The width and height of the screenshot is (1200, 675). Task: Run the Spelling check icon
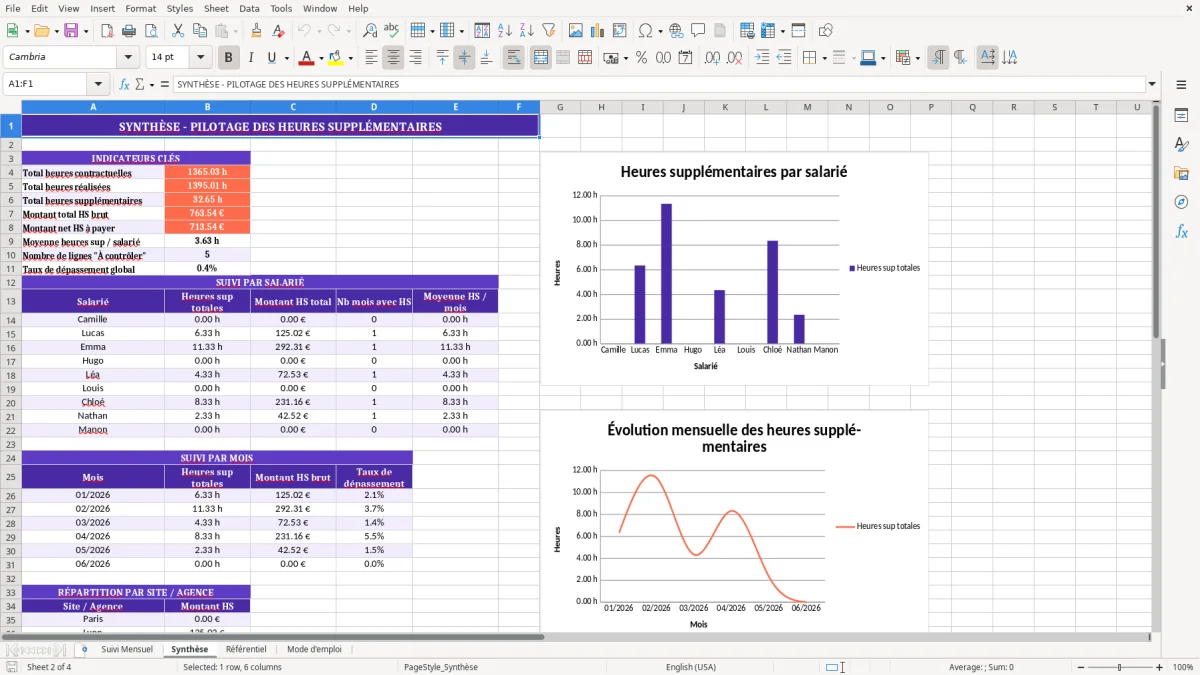click(392, 31)
